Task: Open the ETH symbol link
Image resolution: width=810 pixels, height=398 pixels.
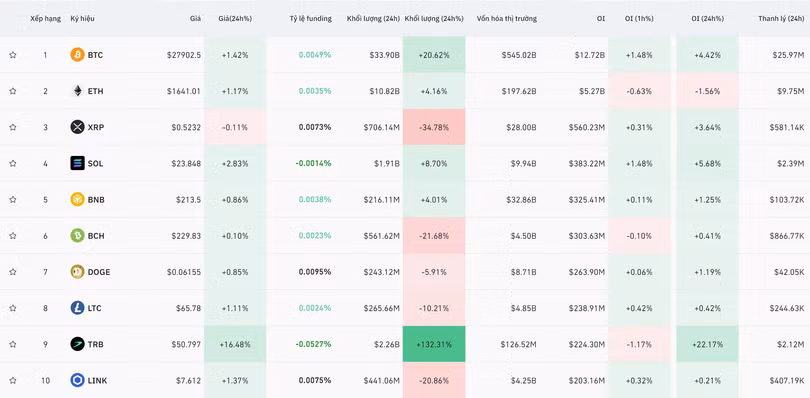Action: (x=95, y=91)
